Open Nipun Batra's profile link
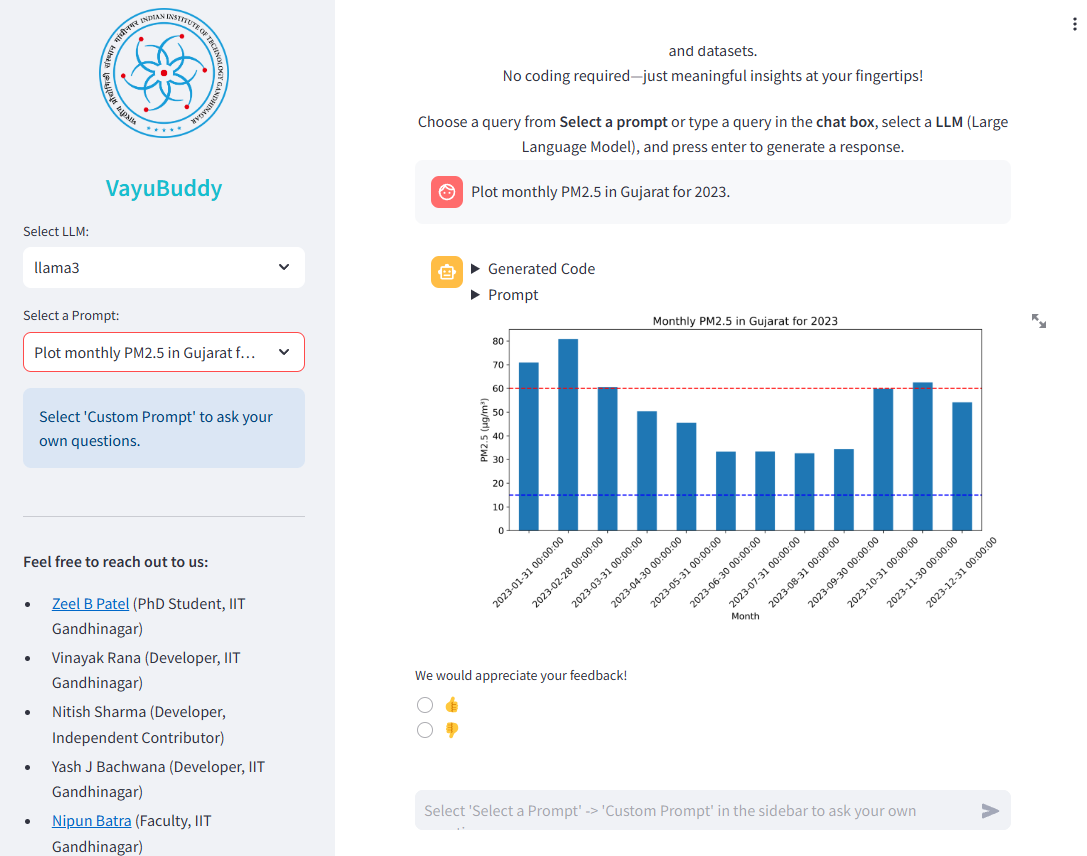Viewport: 1087px width, 856px height. 91,820
